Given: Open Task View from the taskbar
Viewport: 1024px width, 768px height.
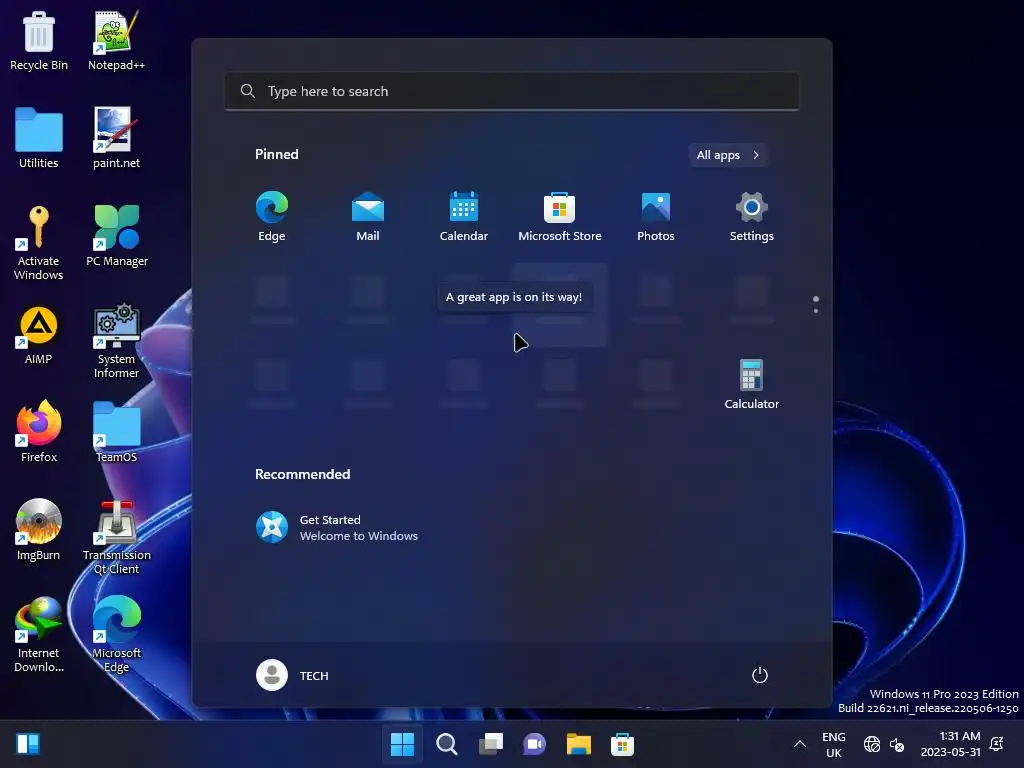Looking at the screenshot, I should (490, 744).
